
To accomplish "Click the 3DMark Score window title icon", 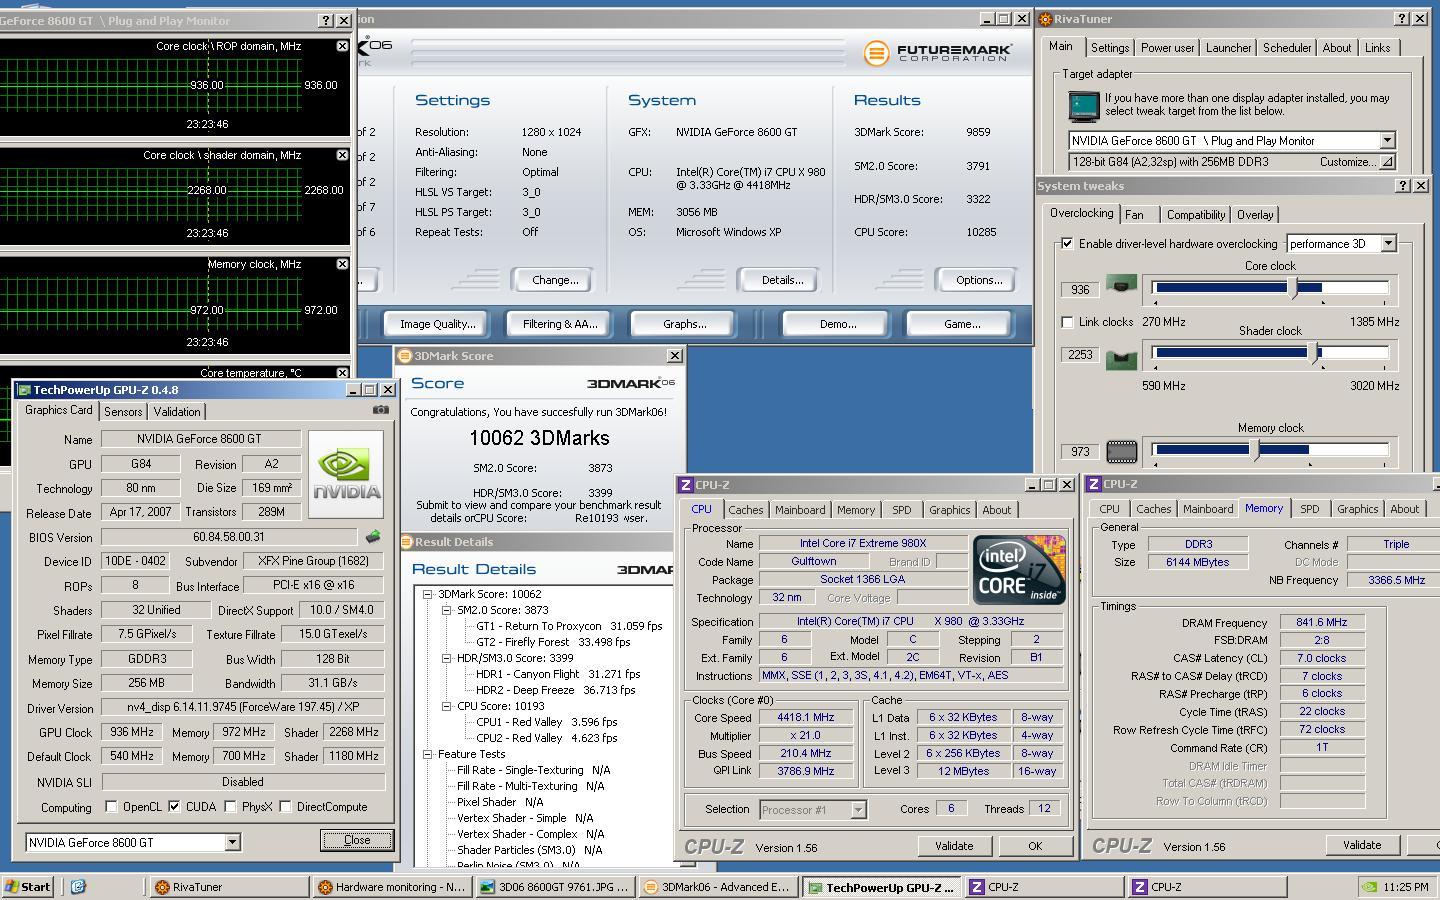I will 405,356.
